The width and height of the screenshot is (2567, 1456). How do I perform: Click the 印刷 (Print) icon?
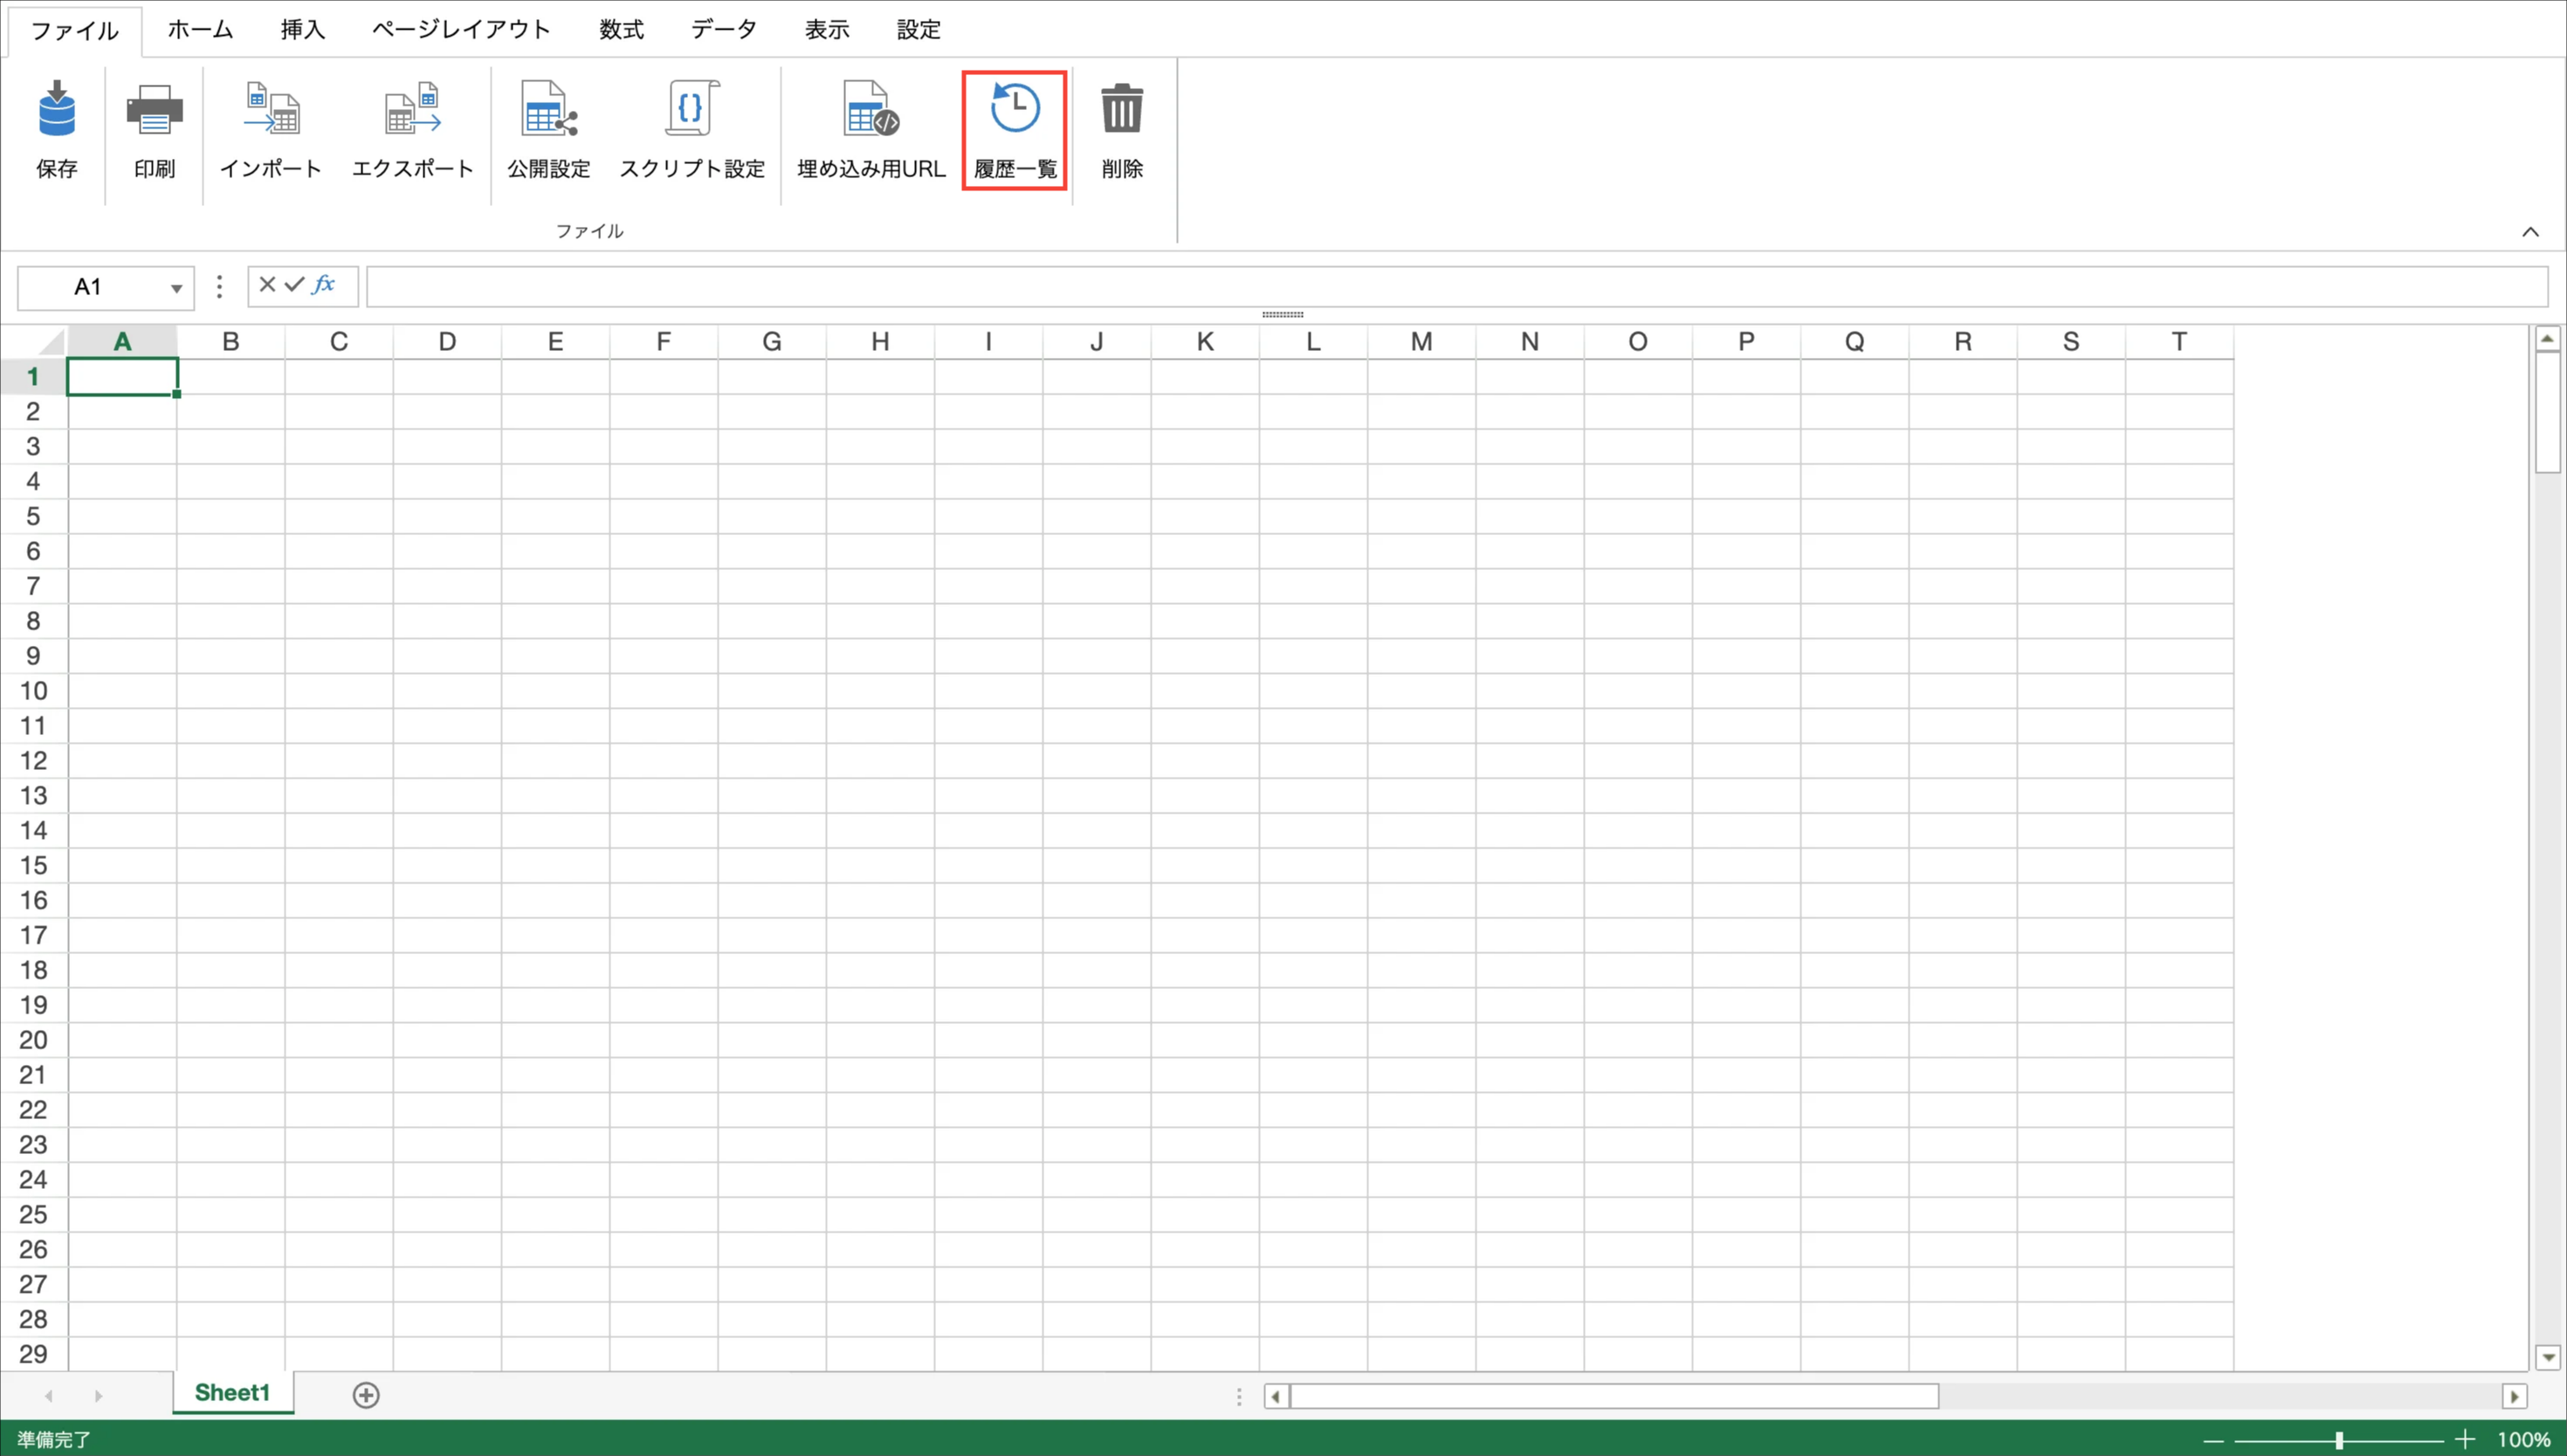click(154, 110)
